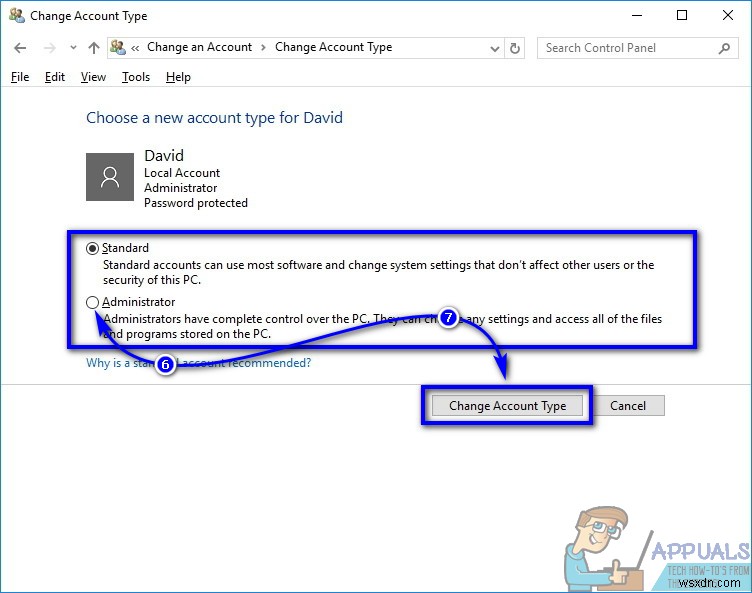Viewport: 752px width, 593px height.
Task: Click the window title bar app icon
Action: pos(17,15)
